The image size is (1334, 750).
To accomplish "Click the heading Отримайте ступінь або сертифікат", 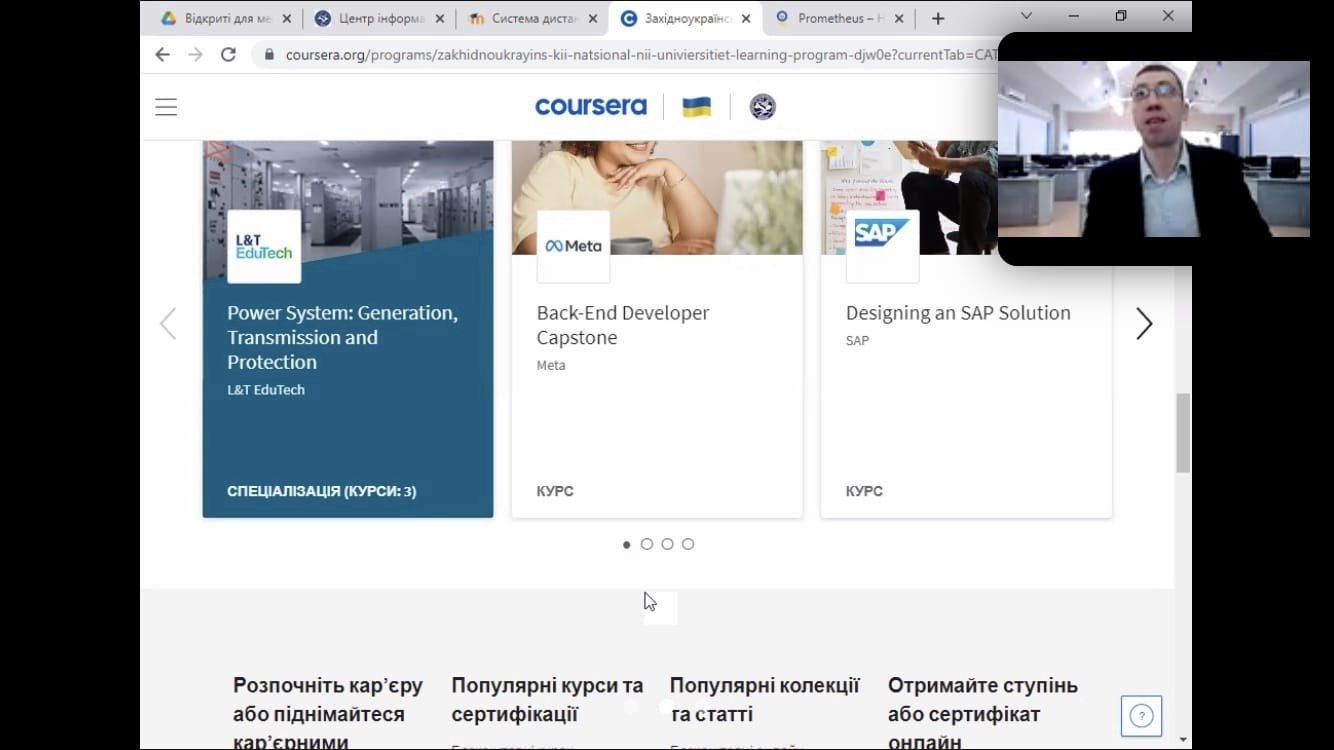I will tap(983, 714).
